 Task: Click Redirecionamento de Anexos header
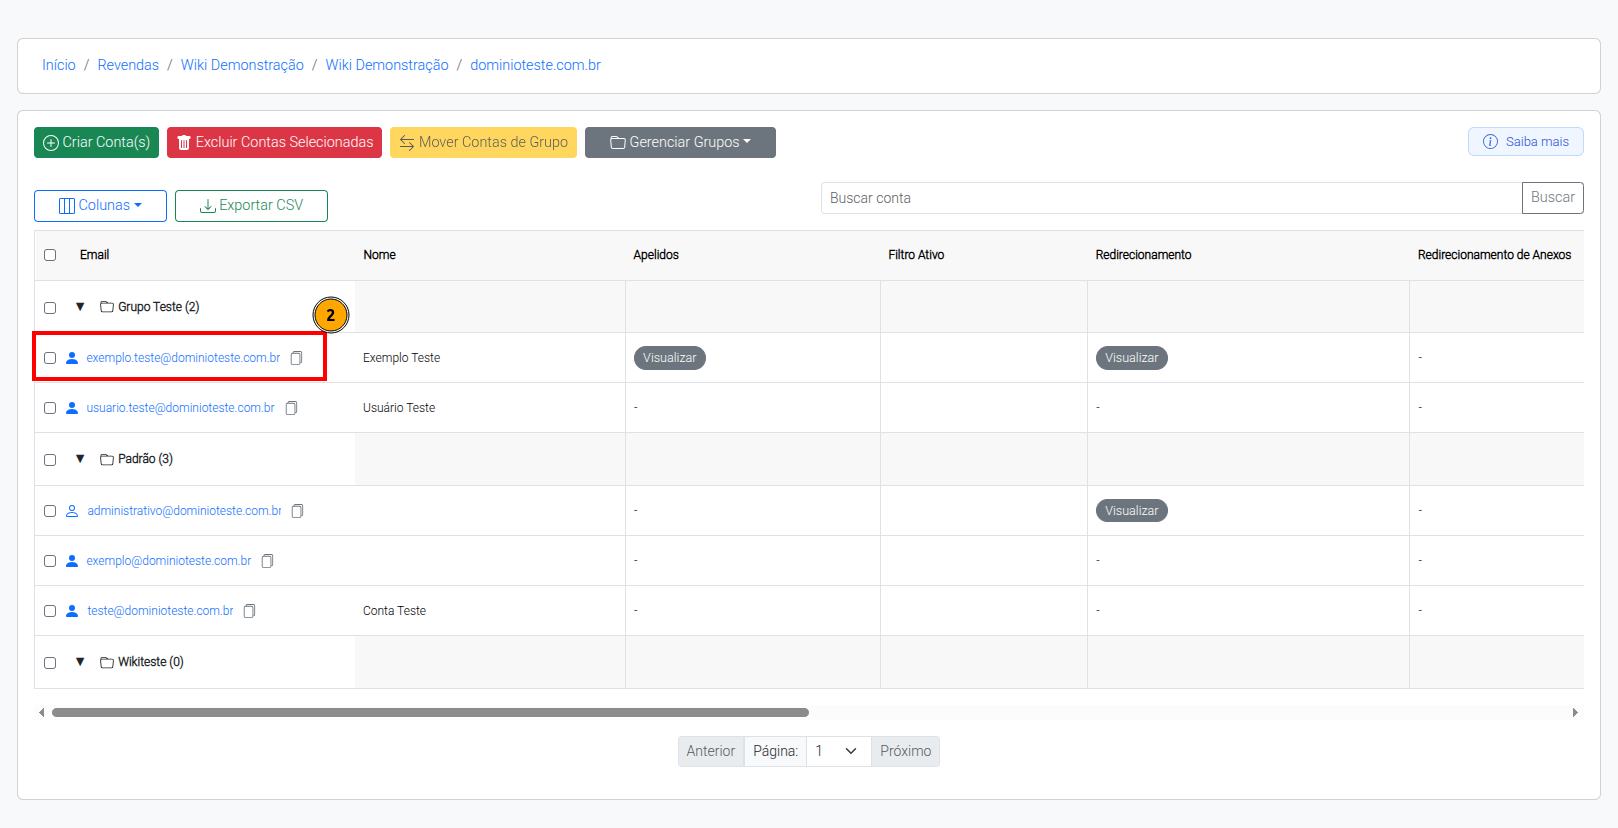coord(1494,255)
